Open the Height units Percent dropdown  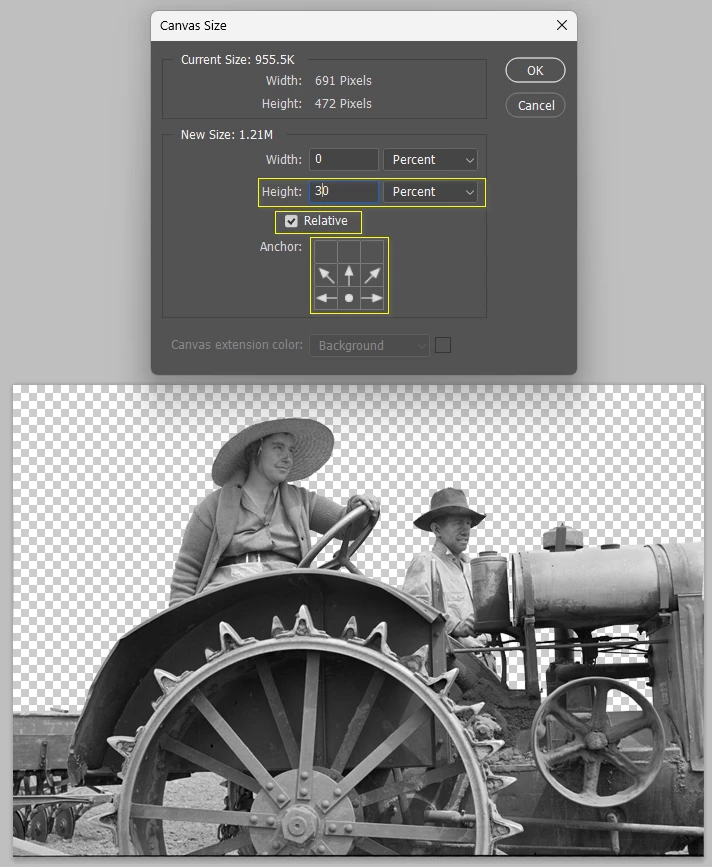pyautogui.click(x=431, y=191)
